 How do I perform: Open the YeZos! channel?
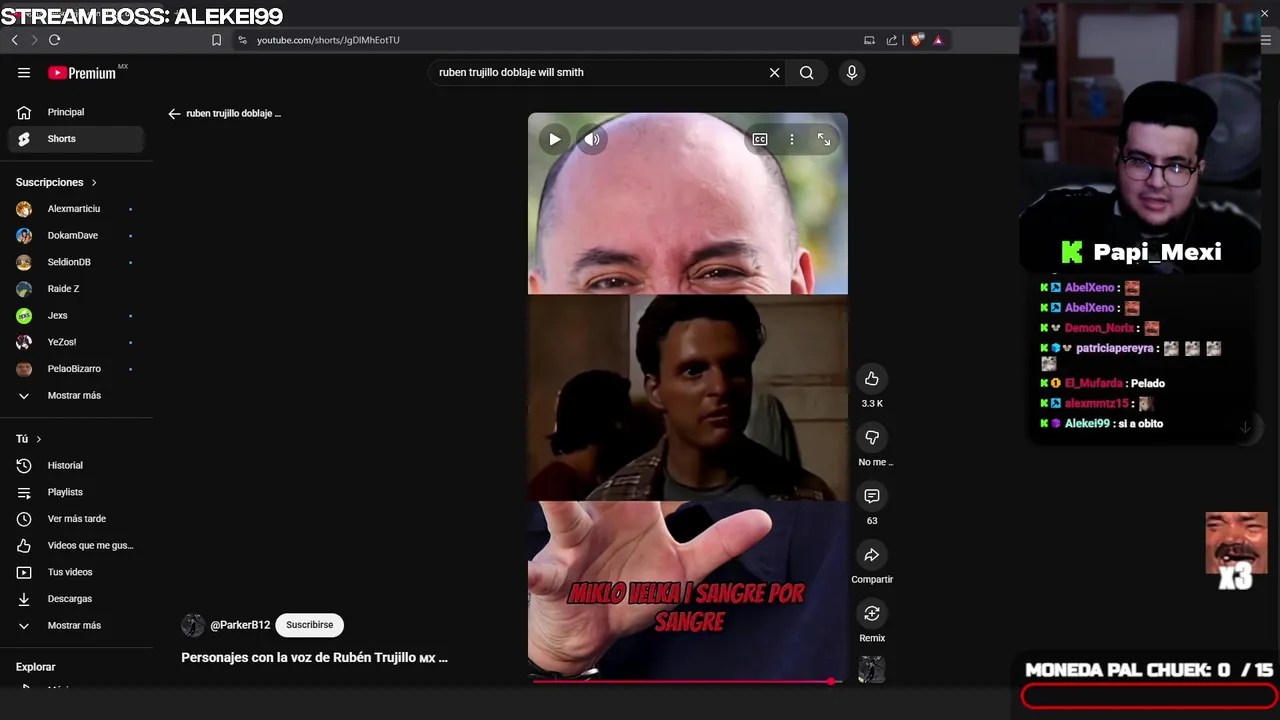[x=76, y=342]
